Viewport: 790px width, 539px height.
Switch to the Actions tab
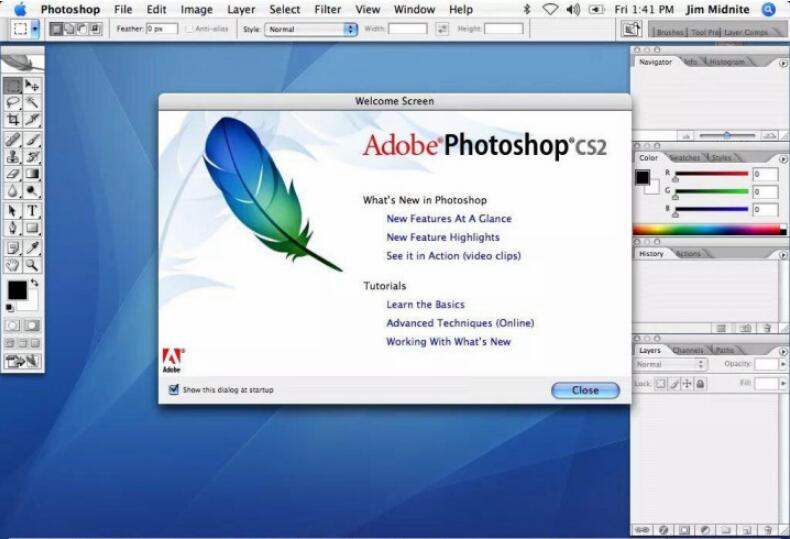click(688, 253)
